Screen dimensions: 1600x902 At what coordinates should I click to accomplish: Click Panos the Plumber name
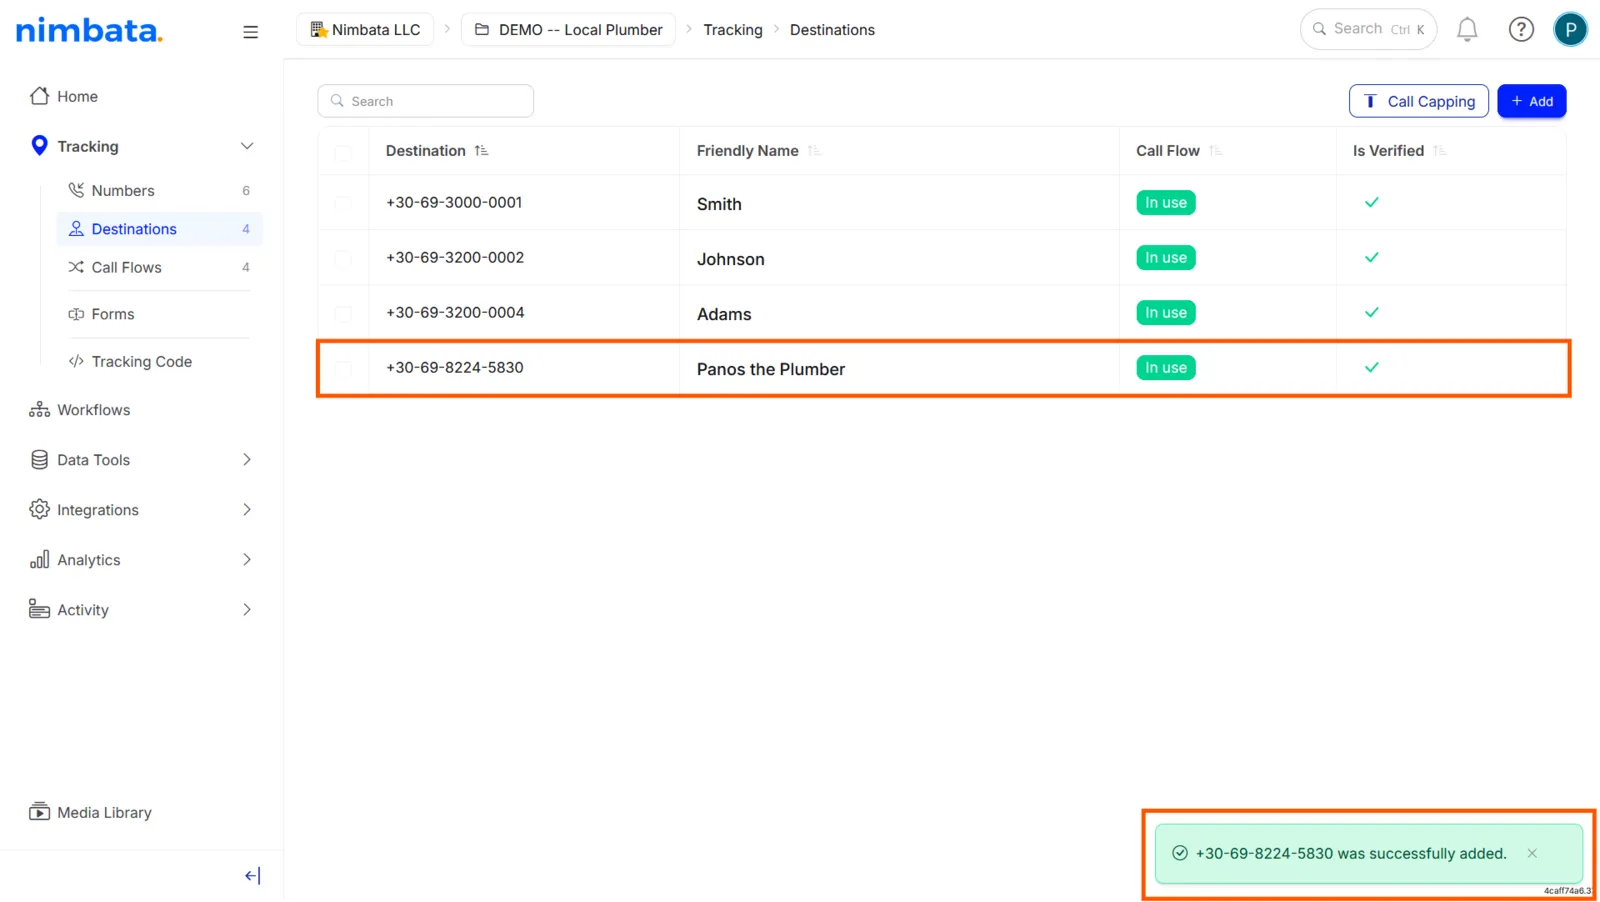[771, 369]
